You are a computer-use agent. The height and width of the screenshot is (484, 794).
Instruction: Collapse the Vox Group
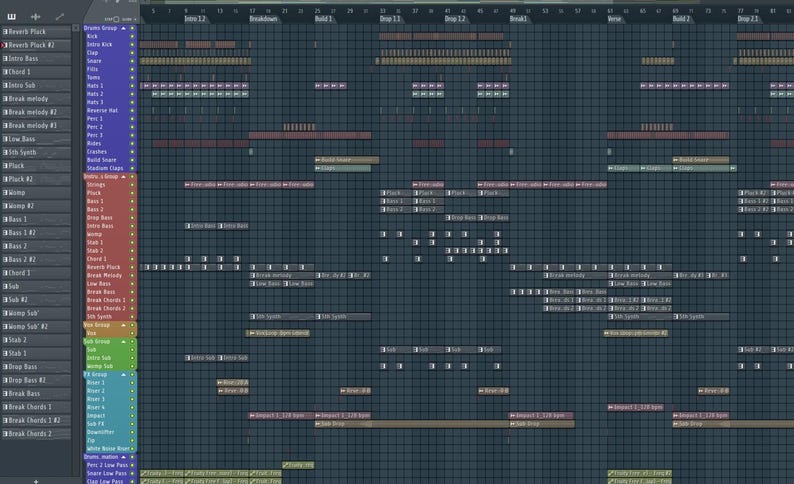click(123, 325)
